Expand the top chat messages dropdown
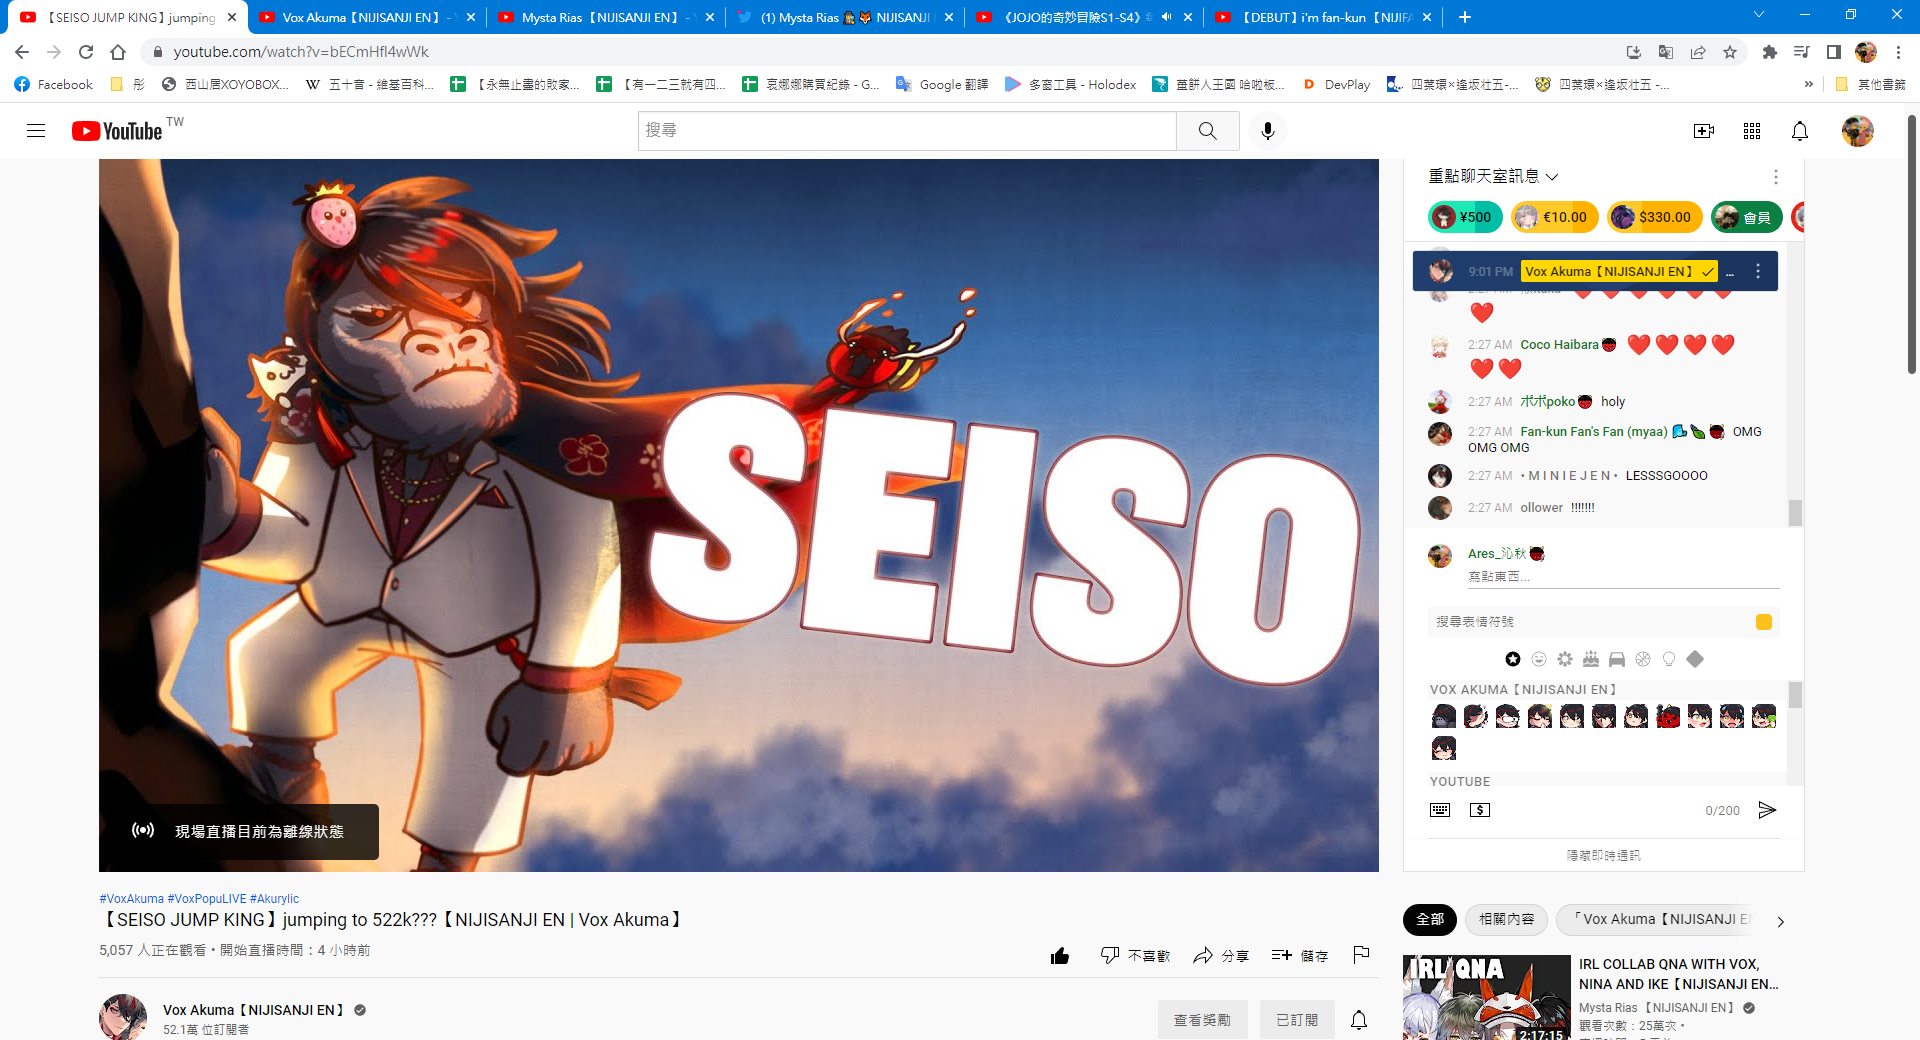The height and width of the screenshot is (1040, 1920). coord(1493,176)
